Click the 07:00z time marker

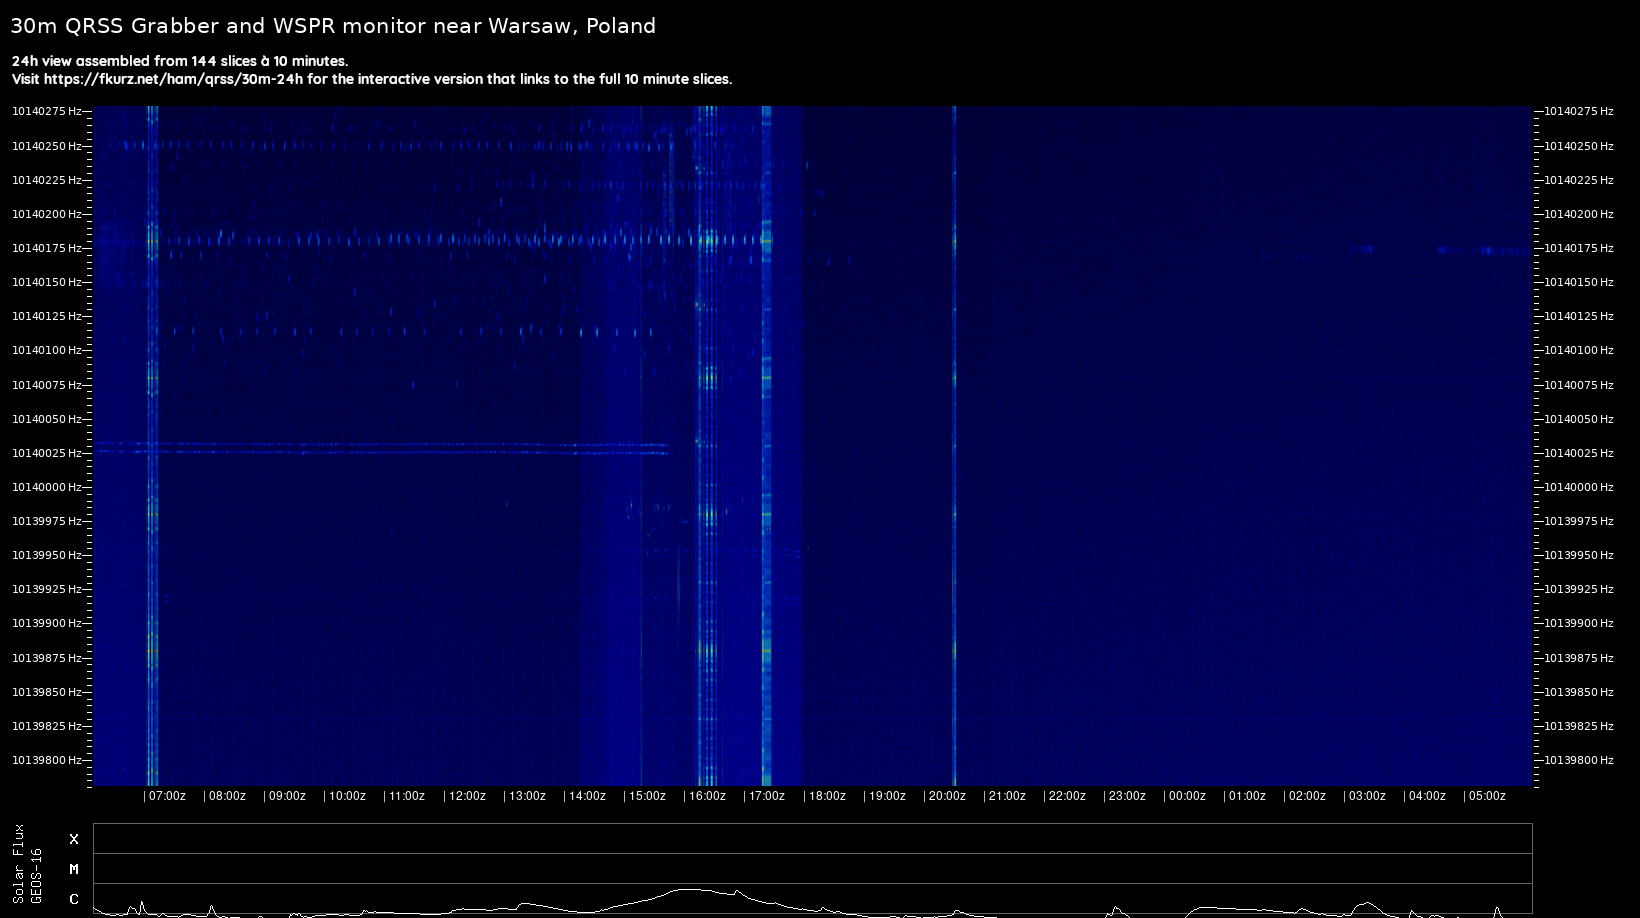point(166,796)
